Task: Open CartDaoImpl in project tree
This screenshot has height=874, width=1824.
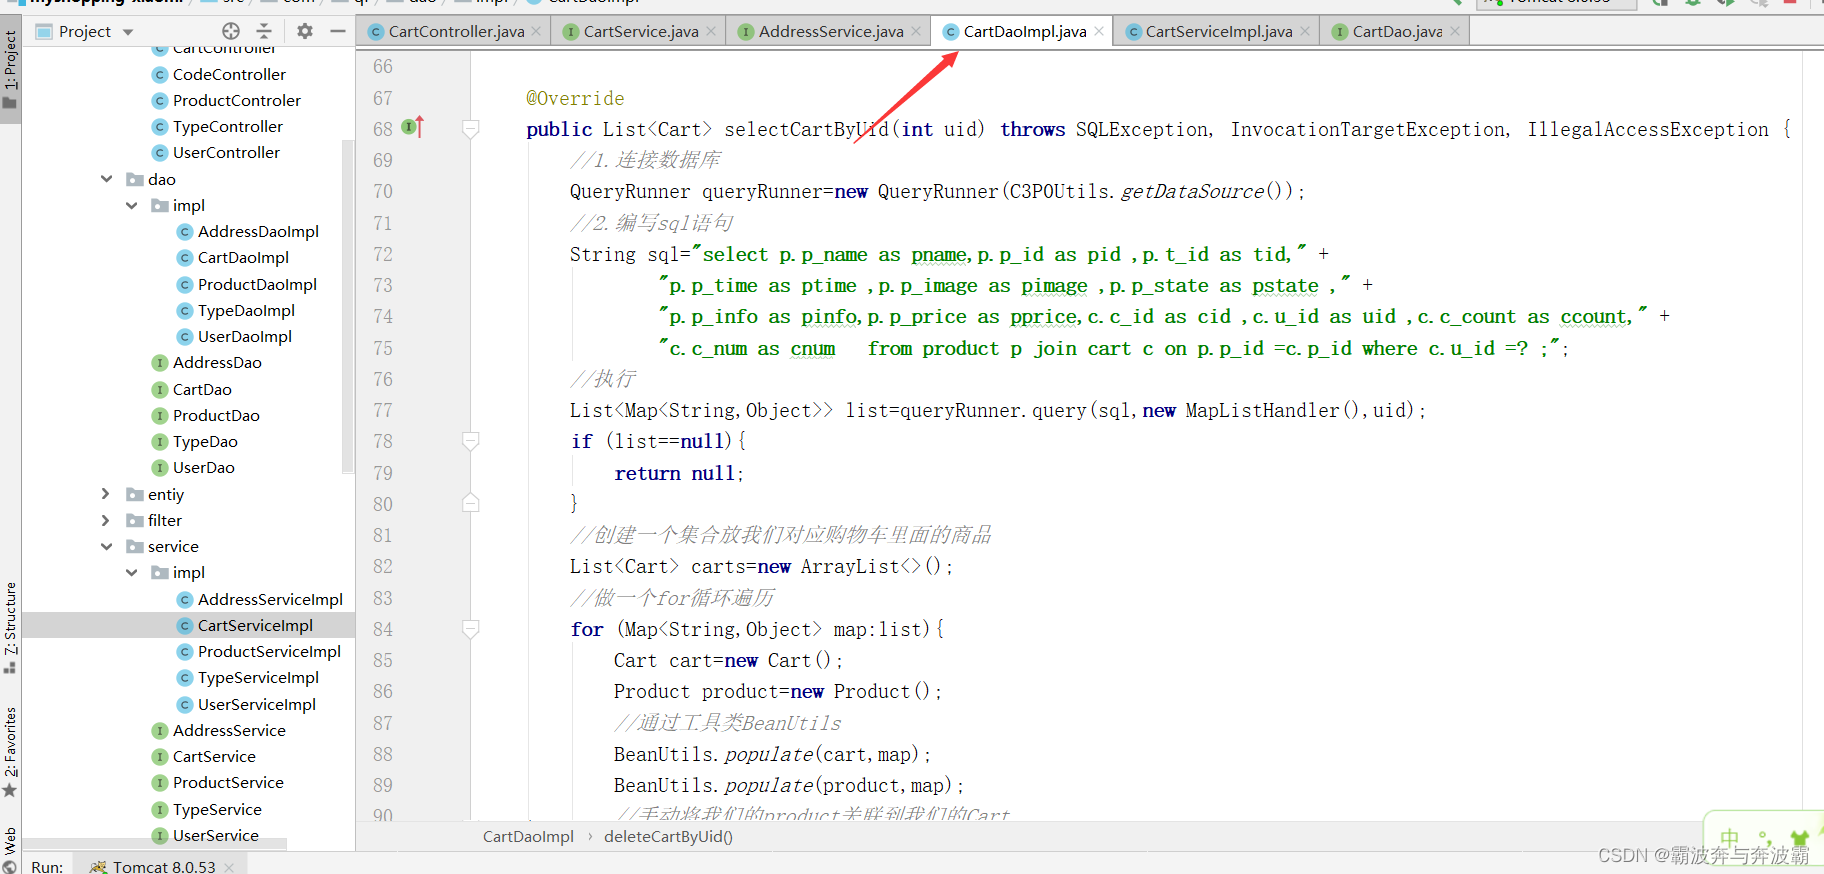Action: [243, 257]
